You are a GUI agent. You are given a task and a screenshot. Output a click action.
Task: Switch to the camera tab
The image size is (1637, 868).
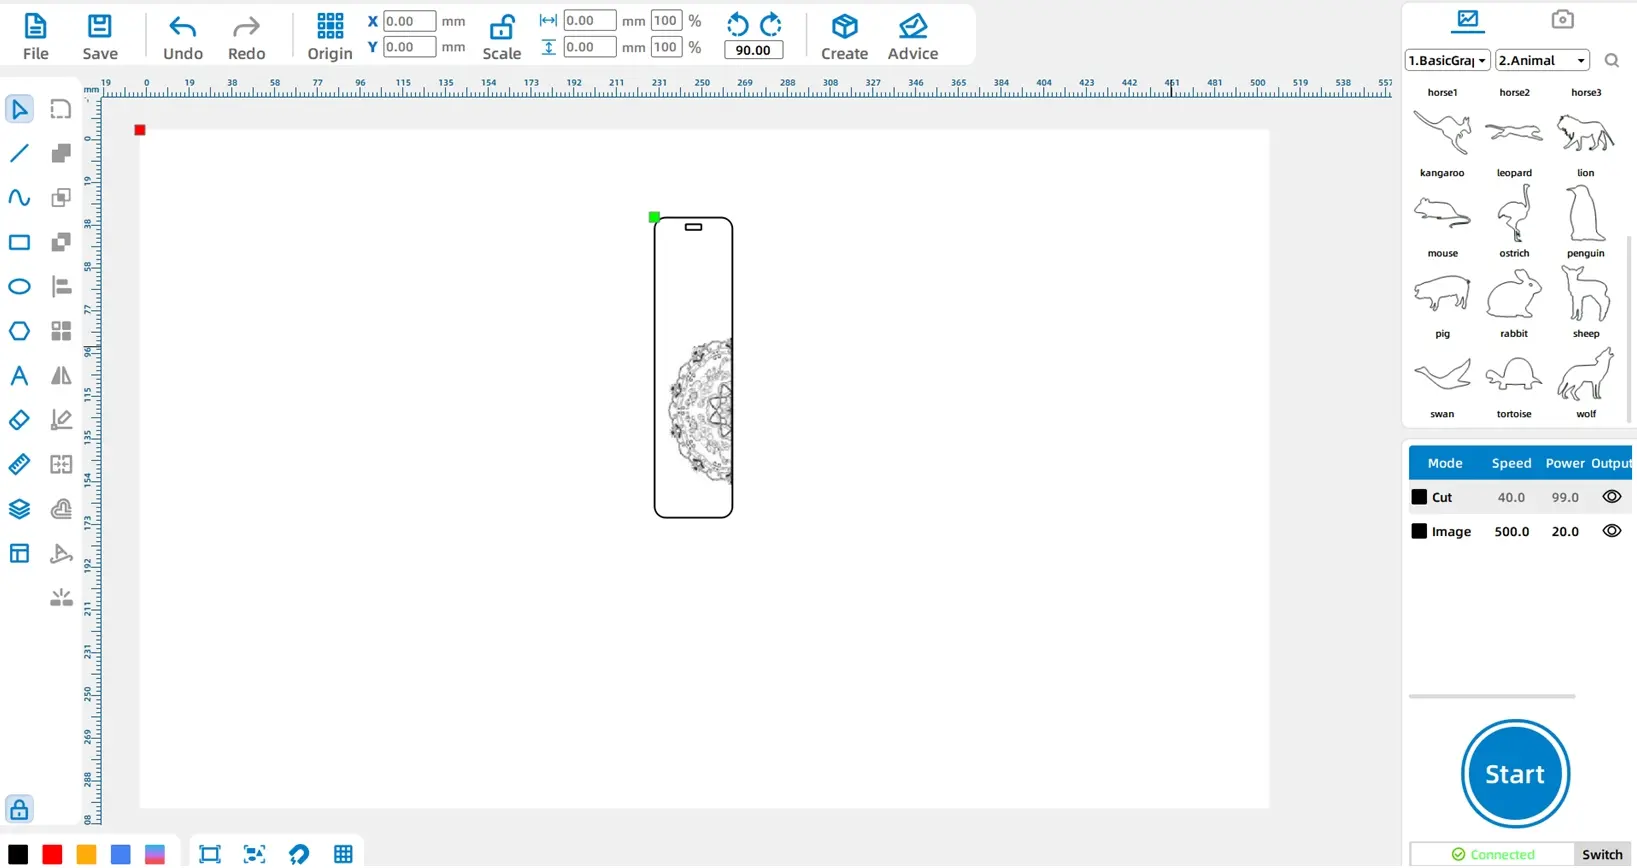pyautogui.click(x=1562, y=19)
